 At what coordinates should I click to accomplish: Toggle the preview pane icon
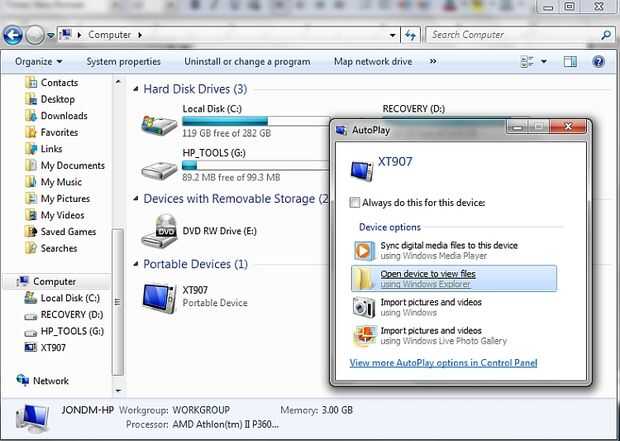pyautogui.click(x=570, y=62)
